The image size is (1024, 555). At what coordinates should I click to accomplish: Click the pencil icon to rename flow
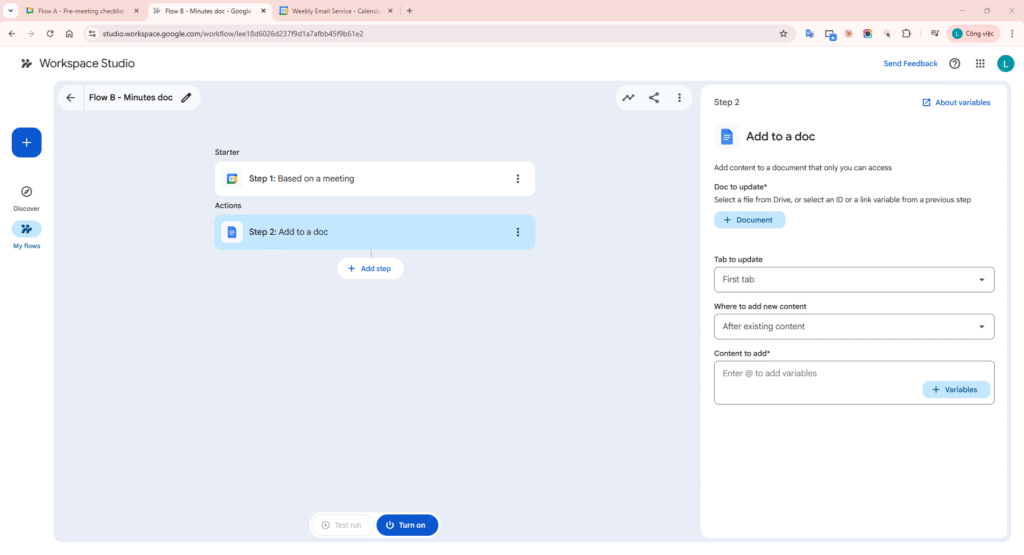(186, 98)
